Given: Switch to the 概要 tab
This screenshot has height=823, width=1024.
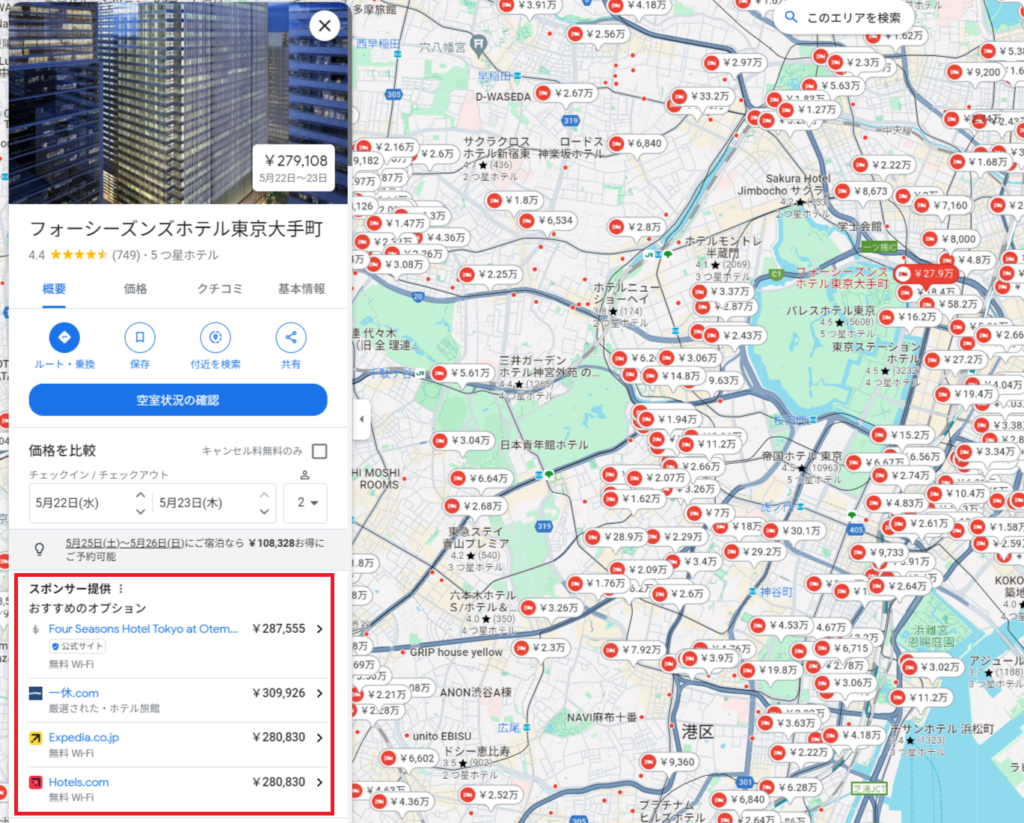Looking at the screenshot, I should click(54, 289).
